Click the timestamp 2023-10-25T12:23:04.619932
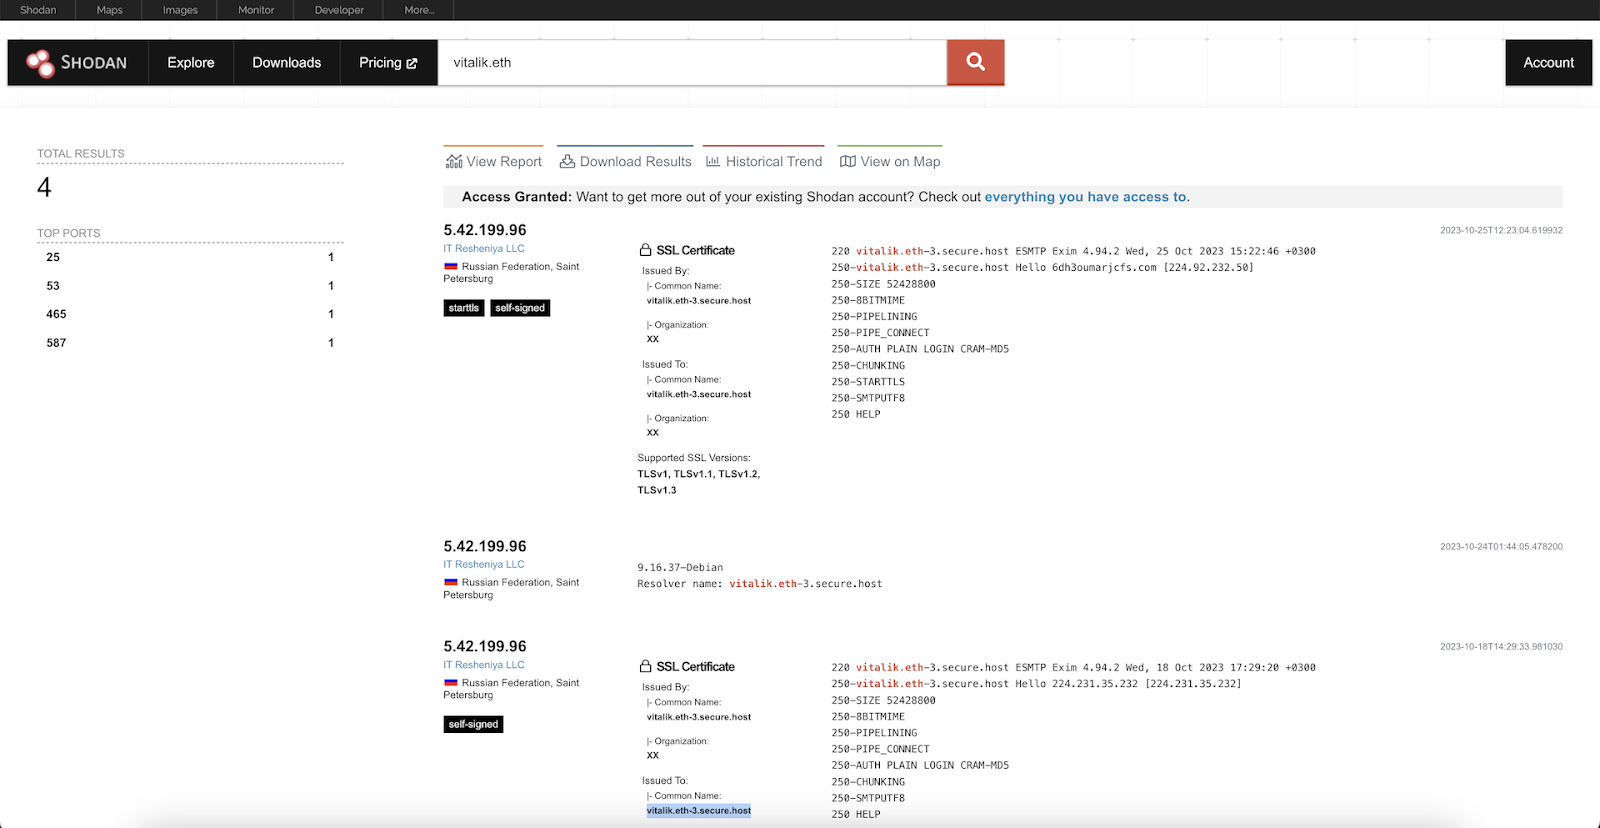 (1501, 230)
